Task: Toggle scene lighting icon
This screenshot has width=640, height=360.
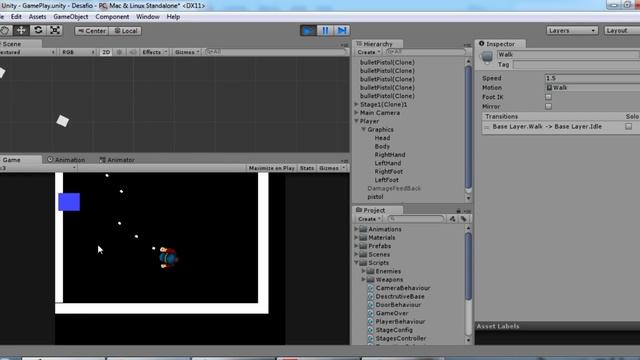Action: click(120, 52)
